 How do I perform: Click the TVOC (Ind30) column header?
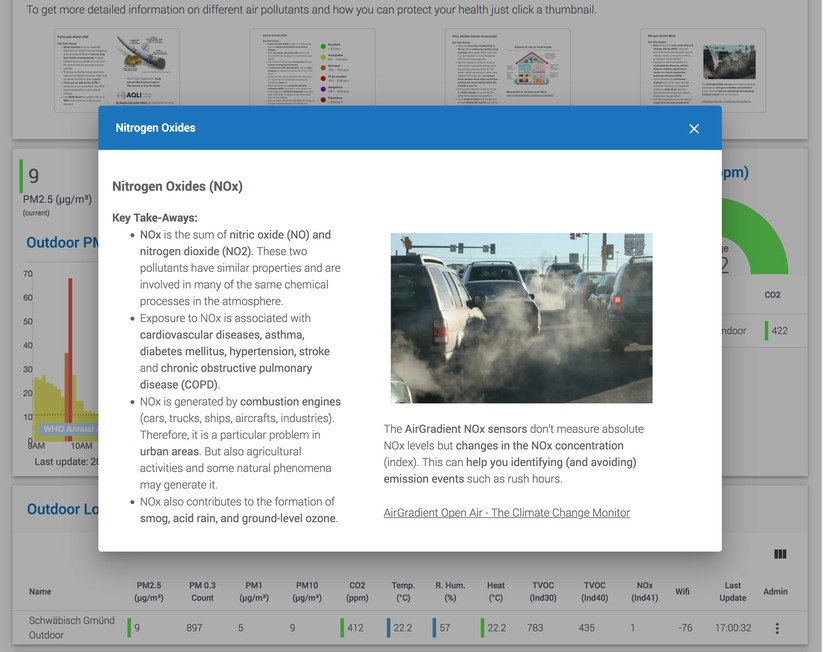pos(543,592)
